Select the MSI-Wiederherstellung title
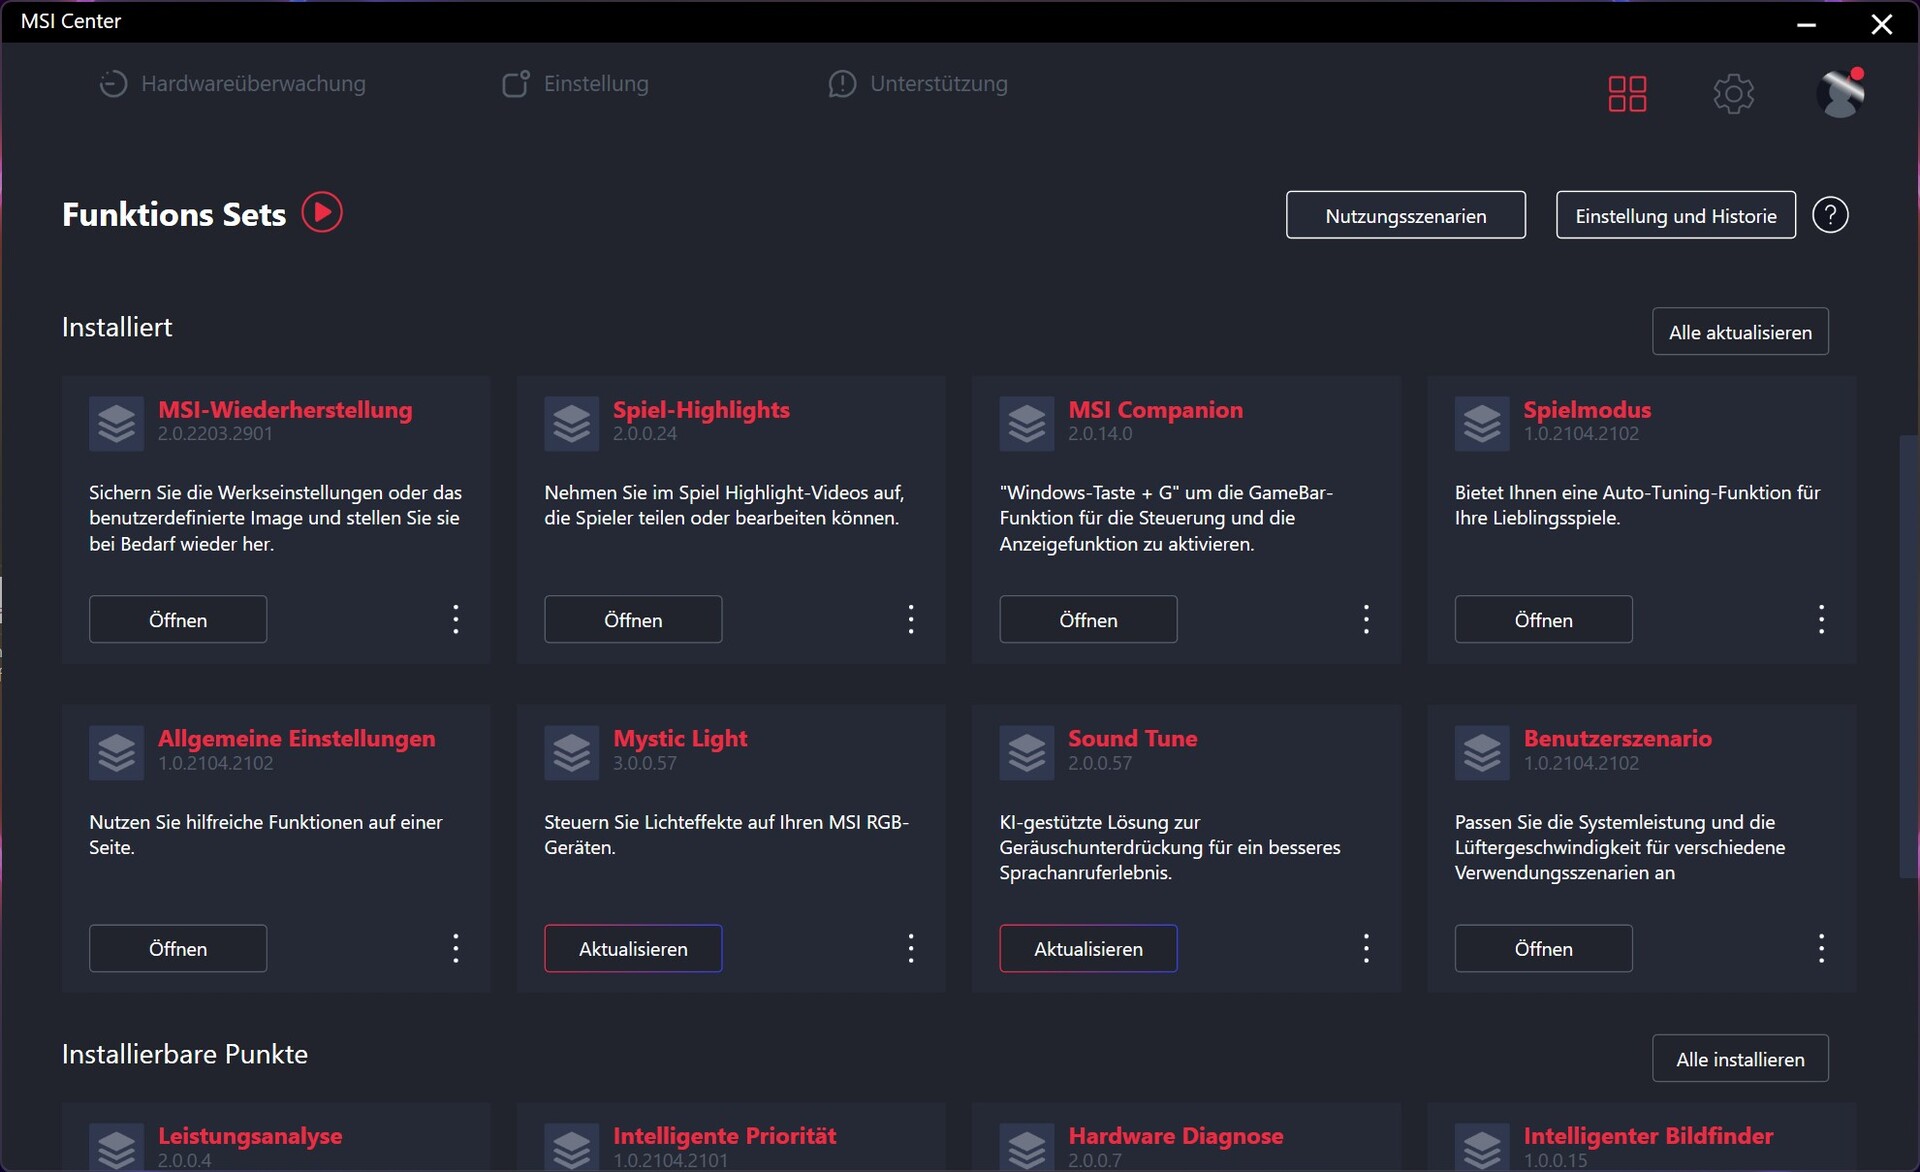The width and height of the screenshot is (1920, 1172). 285,410
